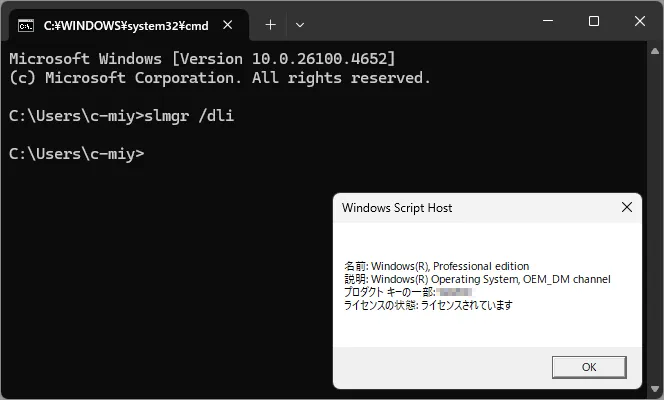
Task: Click the terminal scrollbar up arrow
Action: point(655,51)
